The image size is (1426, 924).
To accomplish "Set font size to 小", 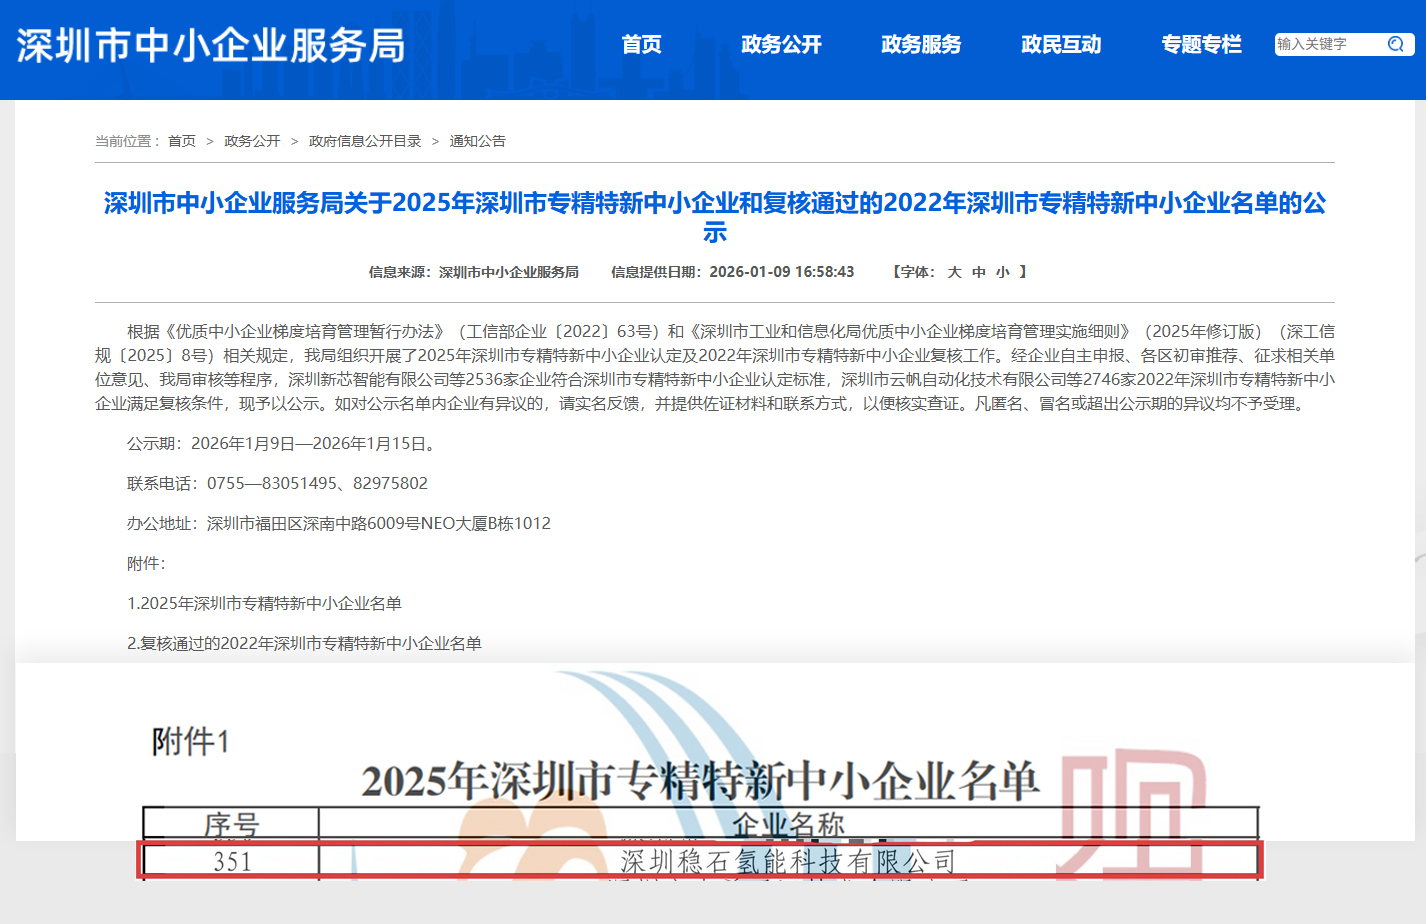I will (x=1002, y=272).
